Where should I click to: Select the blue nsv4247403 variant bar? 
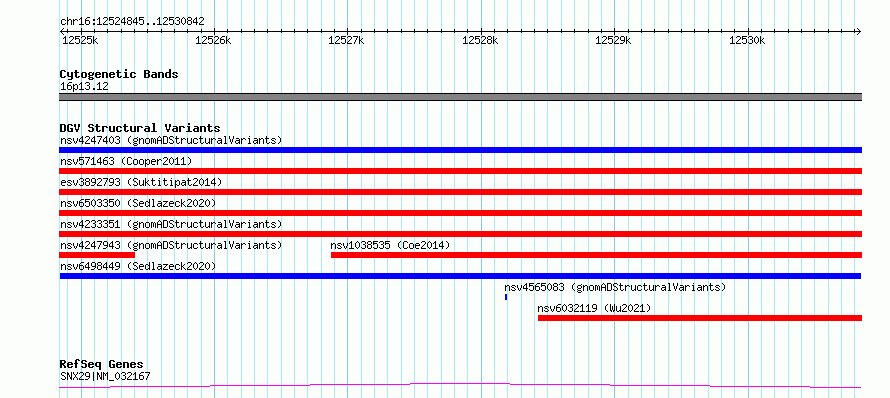[x=460, y=150]
